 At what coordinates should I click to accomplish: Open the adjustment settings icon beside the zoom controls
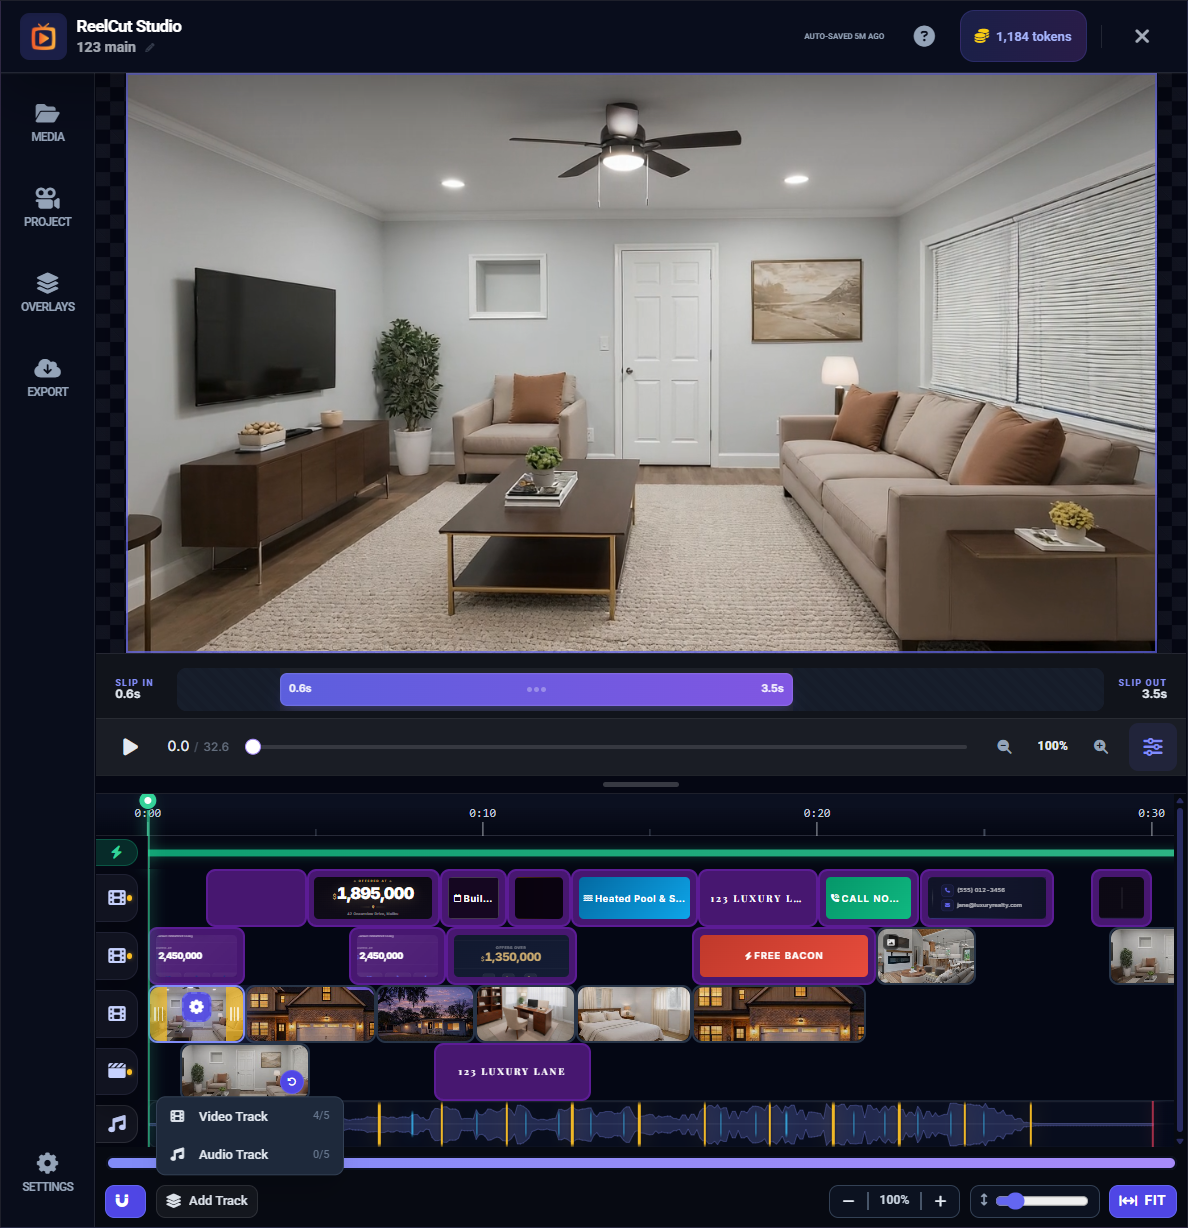pos(1152,746)
